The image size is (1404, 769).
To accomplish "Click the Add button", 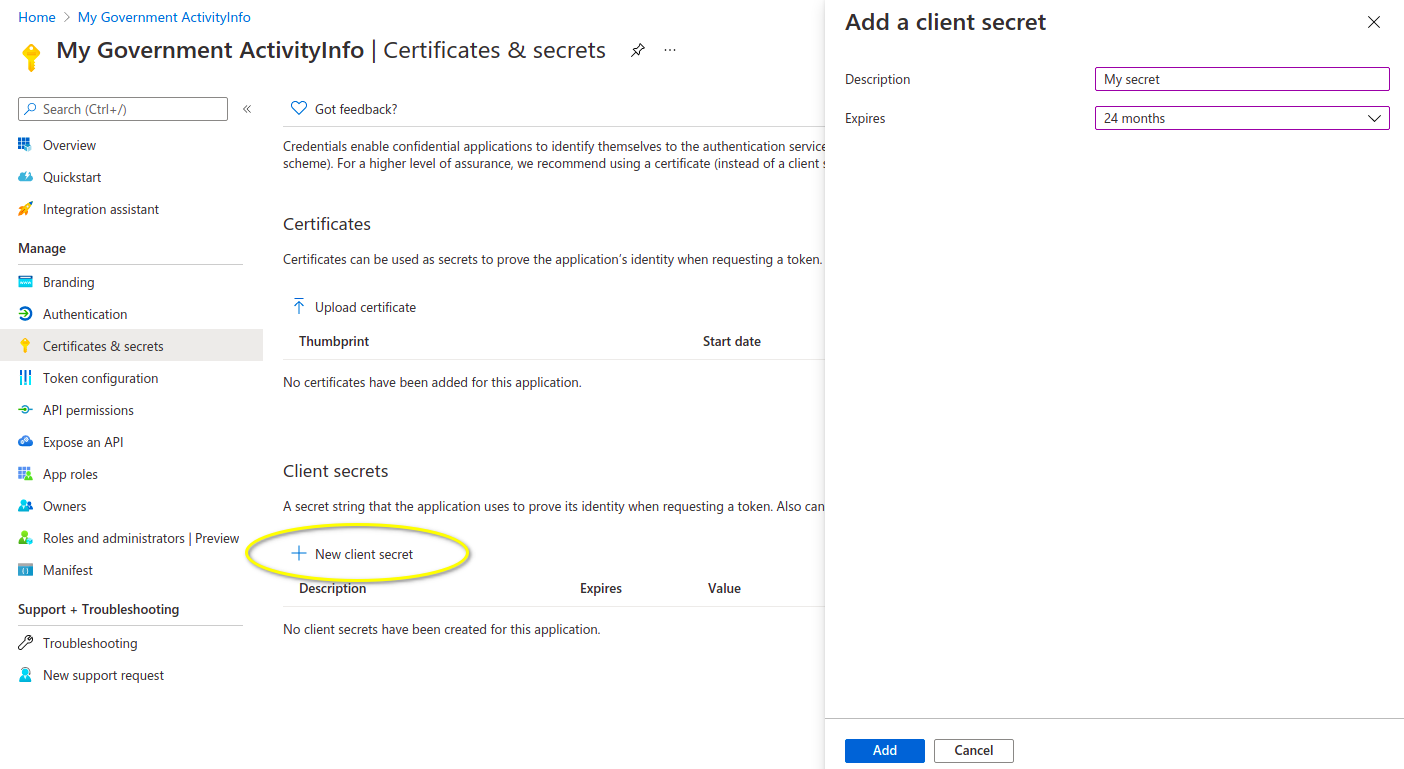I will pos(885,751).
